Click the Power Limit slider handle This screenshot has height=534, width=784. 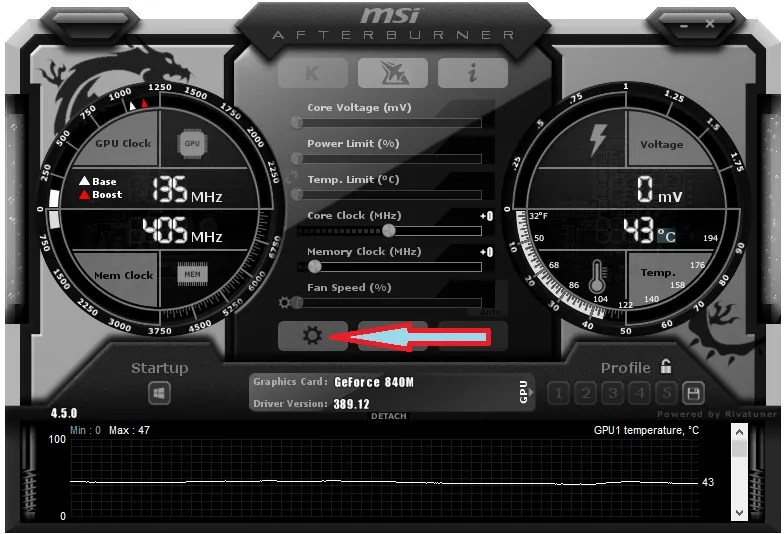point(298,158)
